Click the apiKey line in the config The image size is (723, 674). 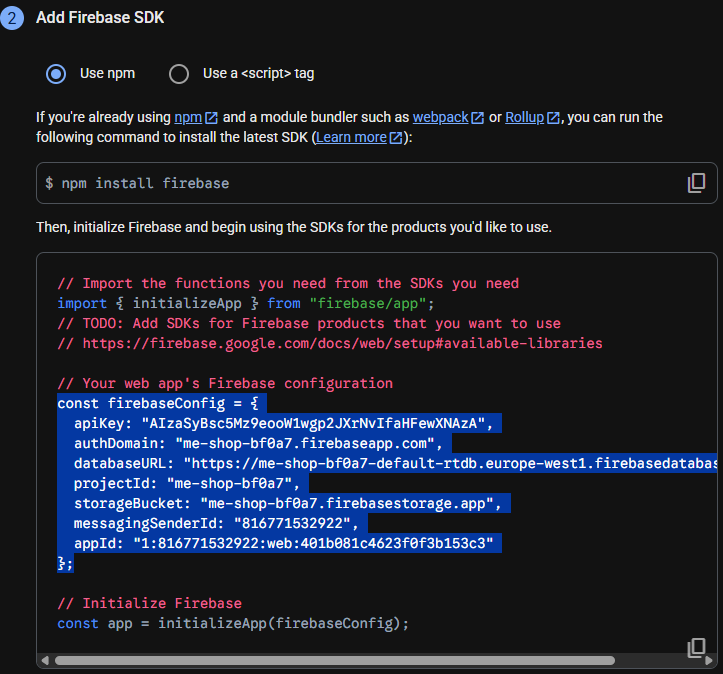[x=284, y=423]
